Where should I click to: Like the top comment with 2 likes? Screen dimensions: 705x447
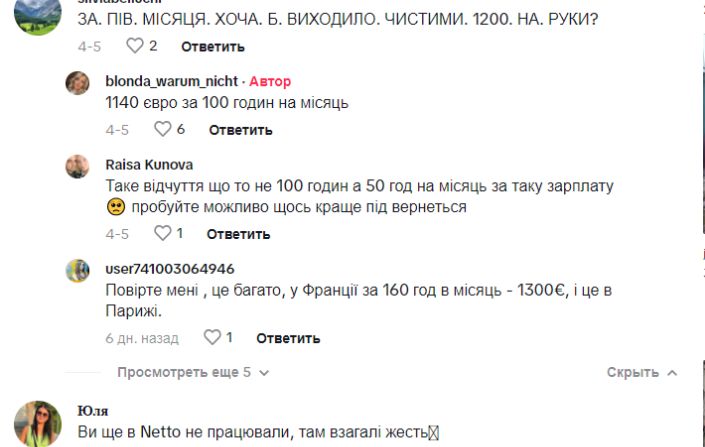tap(135, 46)
